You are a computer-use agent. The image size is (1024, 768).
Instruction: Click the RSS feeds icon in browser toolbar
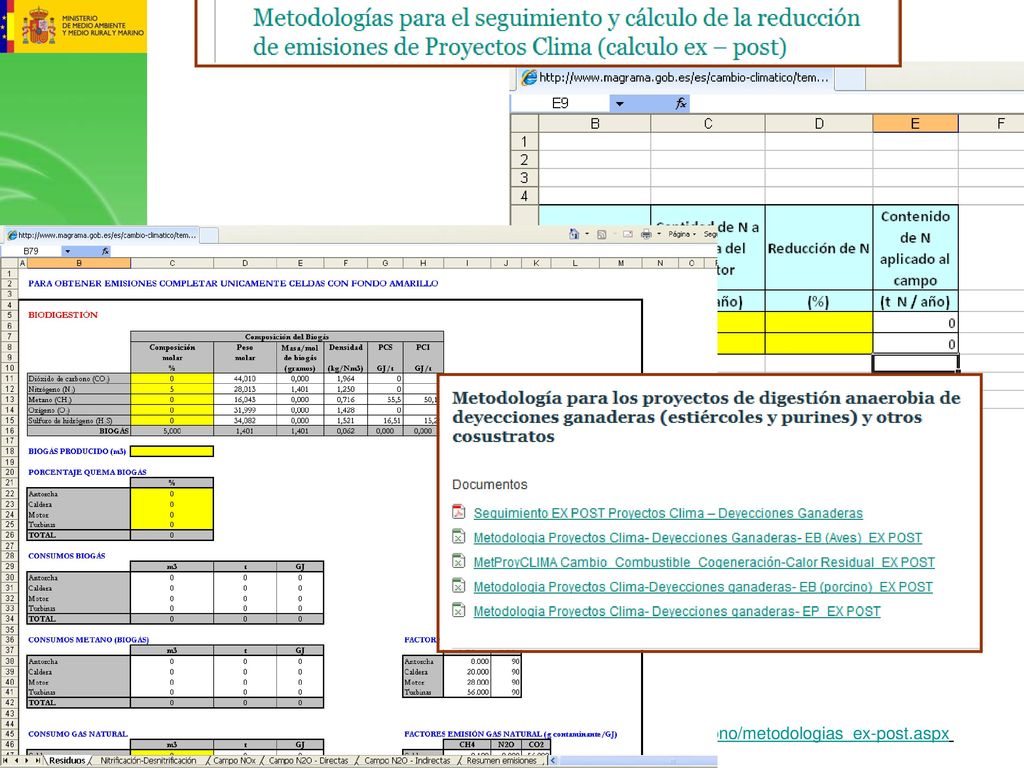601,234
